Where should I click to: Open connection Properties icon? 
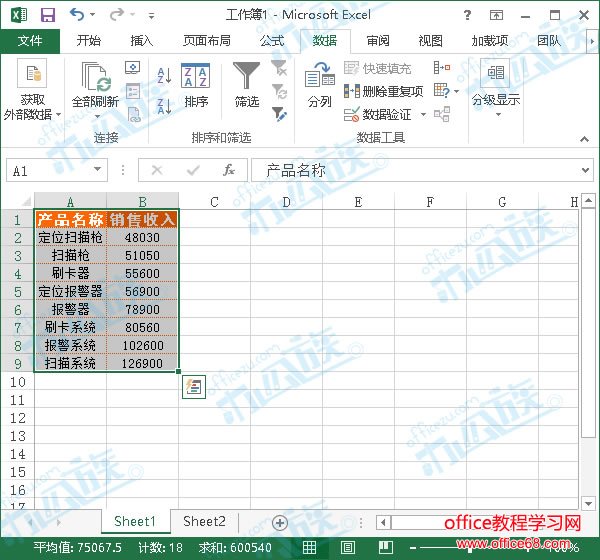point(133,91)
